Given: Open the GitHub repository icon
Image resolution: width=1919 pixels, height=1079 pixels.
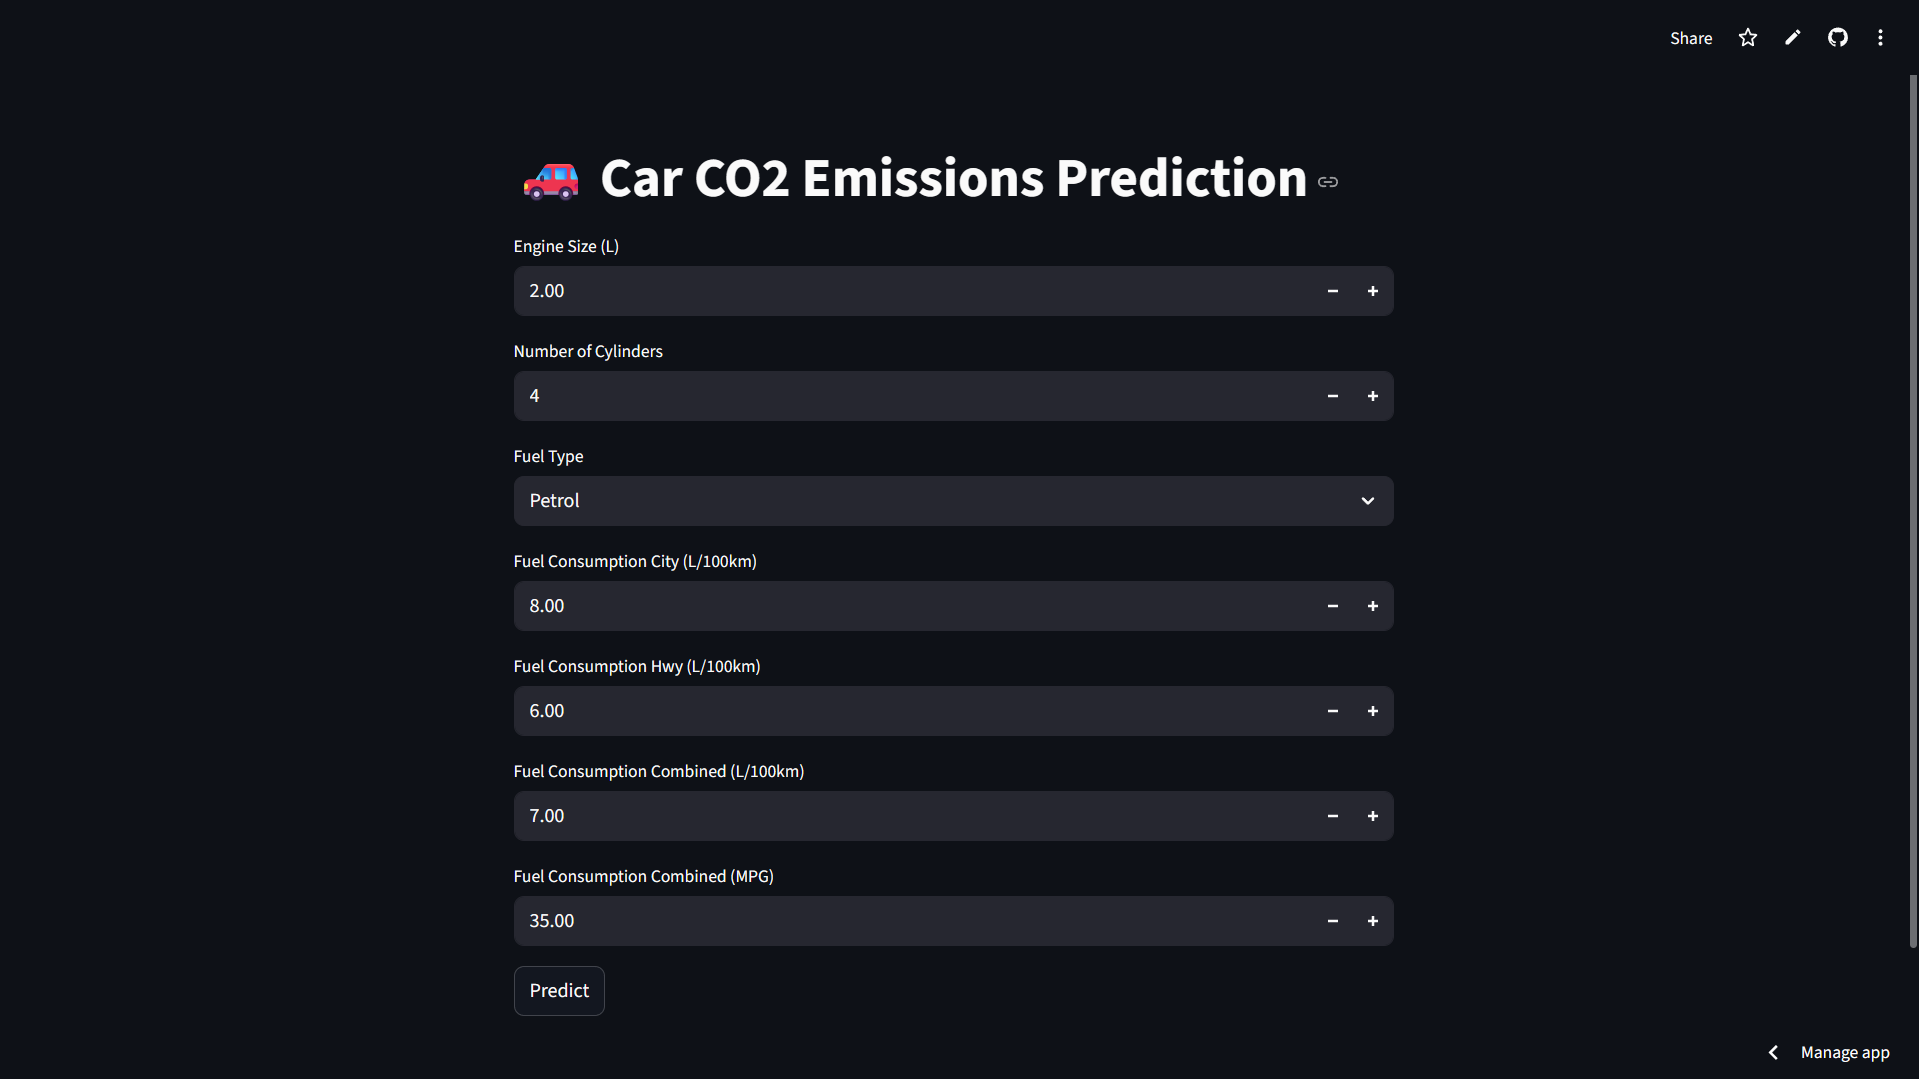Looking at the screenshot, I should tap(1838, 38).
